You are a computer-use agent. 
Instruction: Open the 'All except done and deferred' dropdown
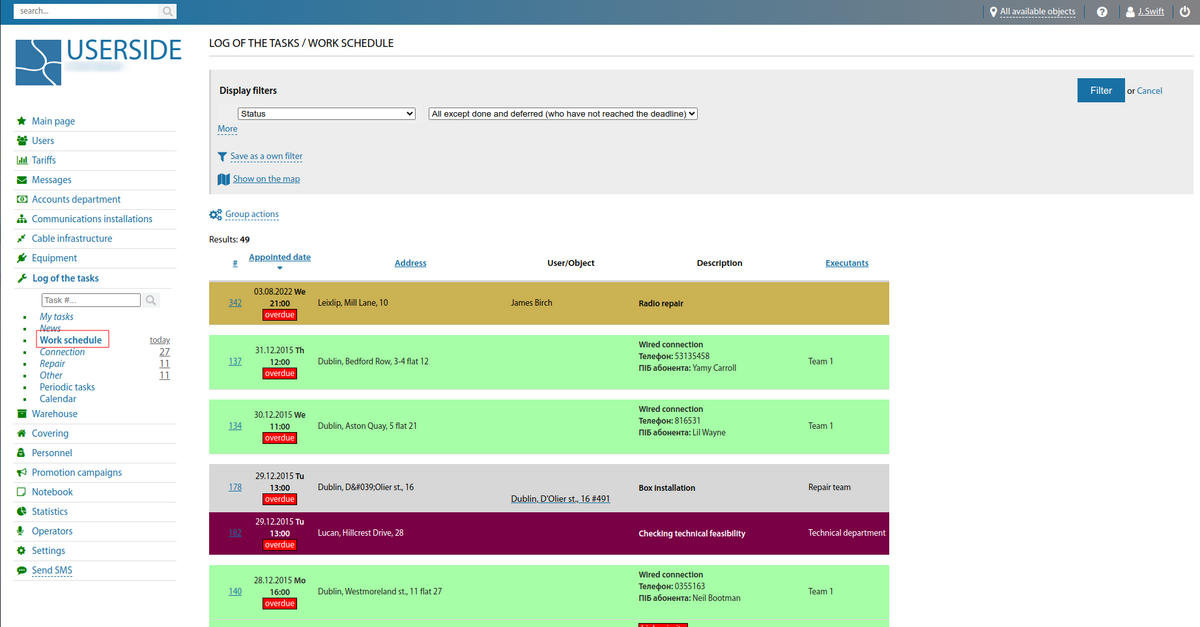(x=562, y=113)
